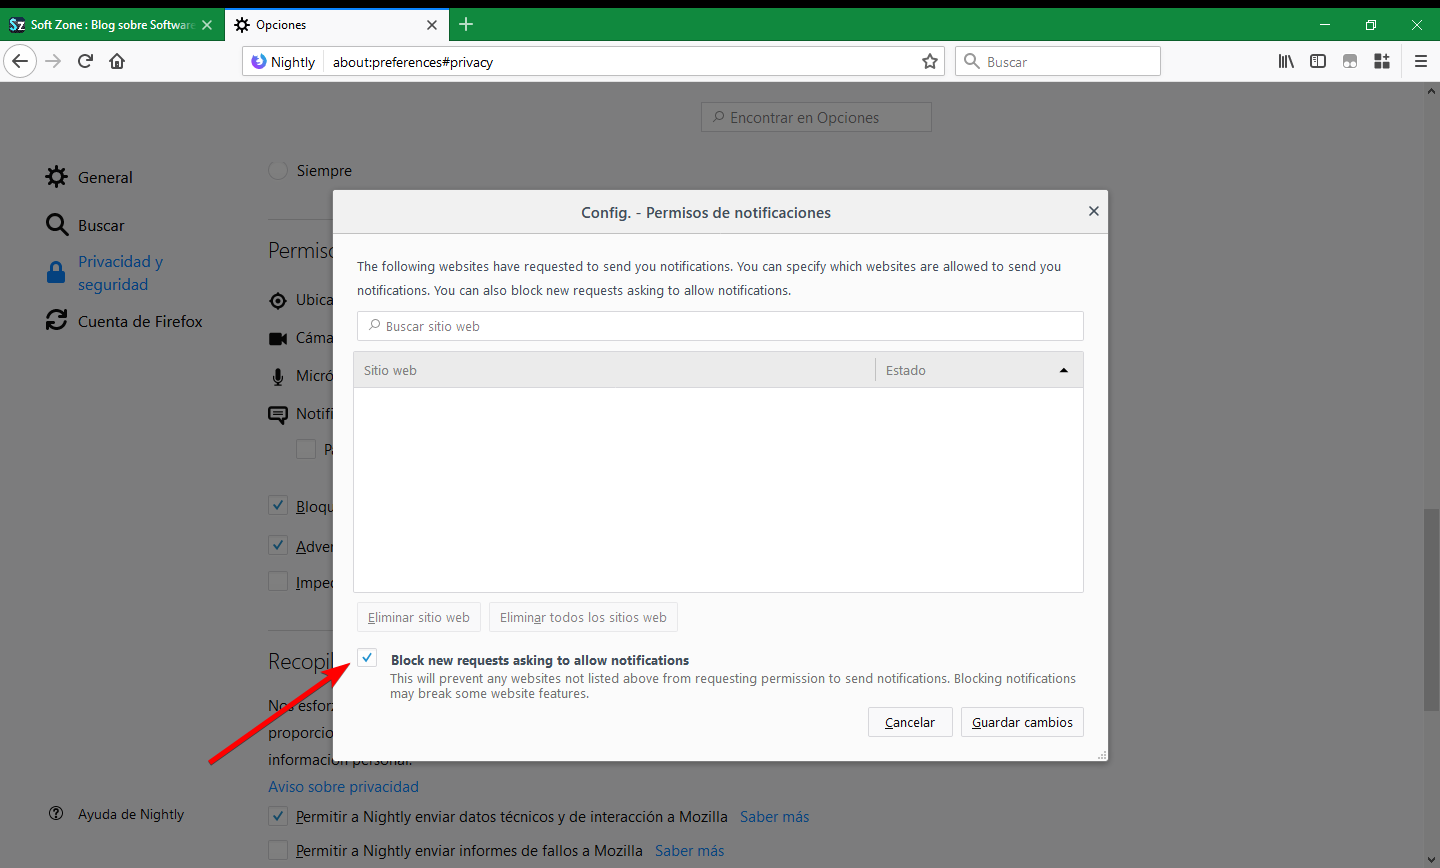Open Saber más link for datos técnicos
The height and width of the screenshot is (868, 1440).
pos(774,817)
